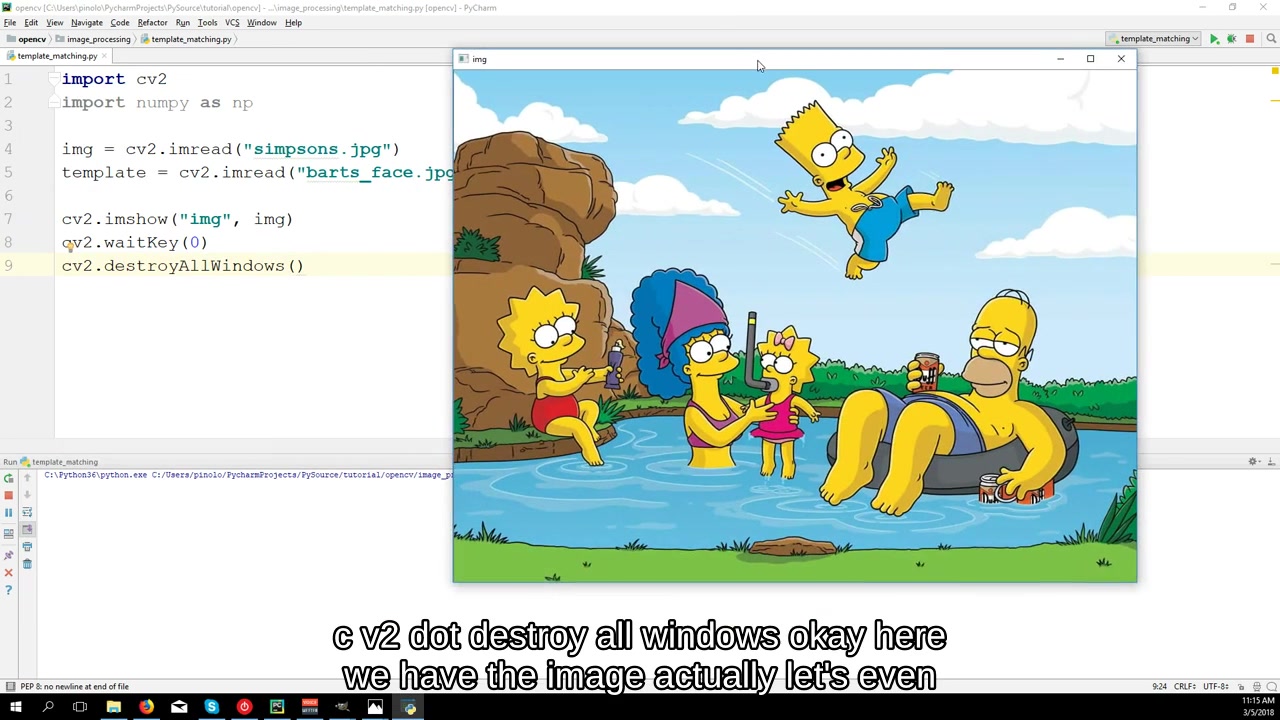1280x720 pixels.
Task: Open Search Everywhere magnifier icon
Action: coord(1271,39)
